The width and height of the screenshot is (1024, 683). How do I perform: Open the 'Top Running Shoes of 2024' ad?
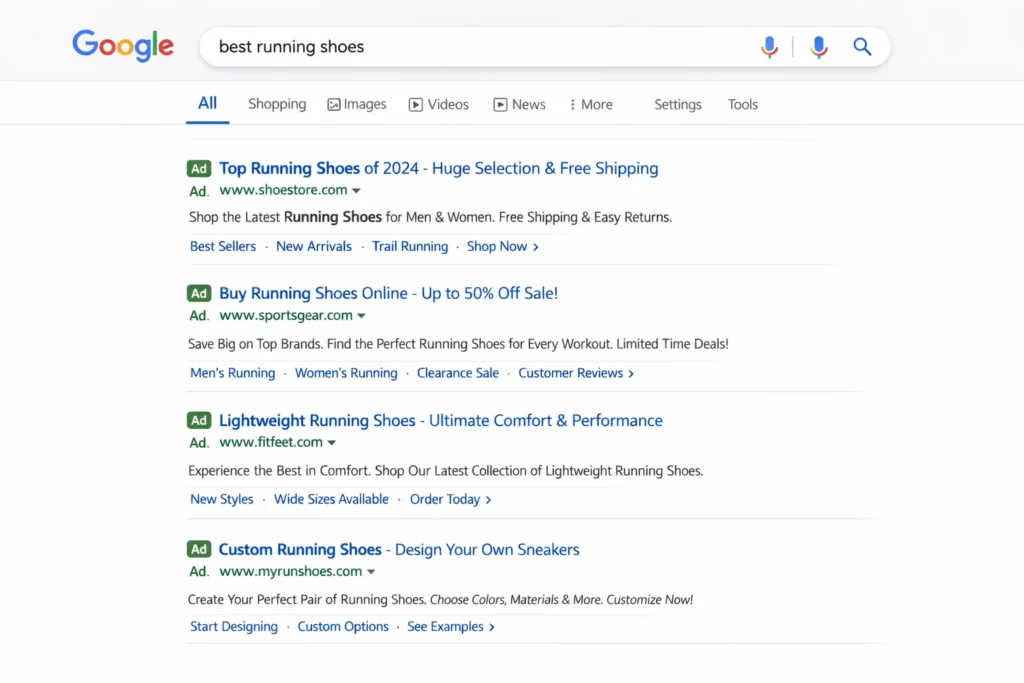coord(438,168)
